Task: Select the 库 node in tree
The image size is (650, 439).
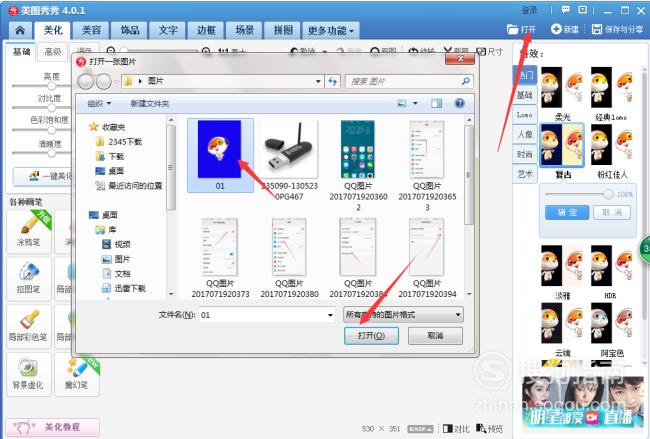Action: coord(106,230)
